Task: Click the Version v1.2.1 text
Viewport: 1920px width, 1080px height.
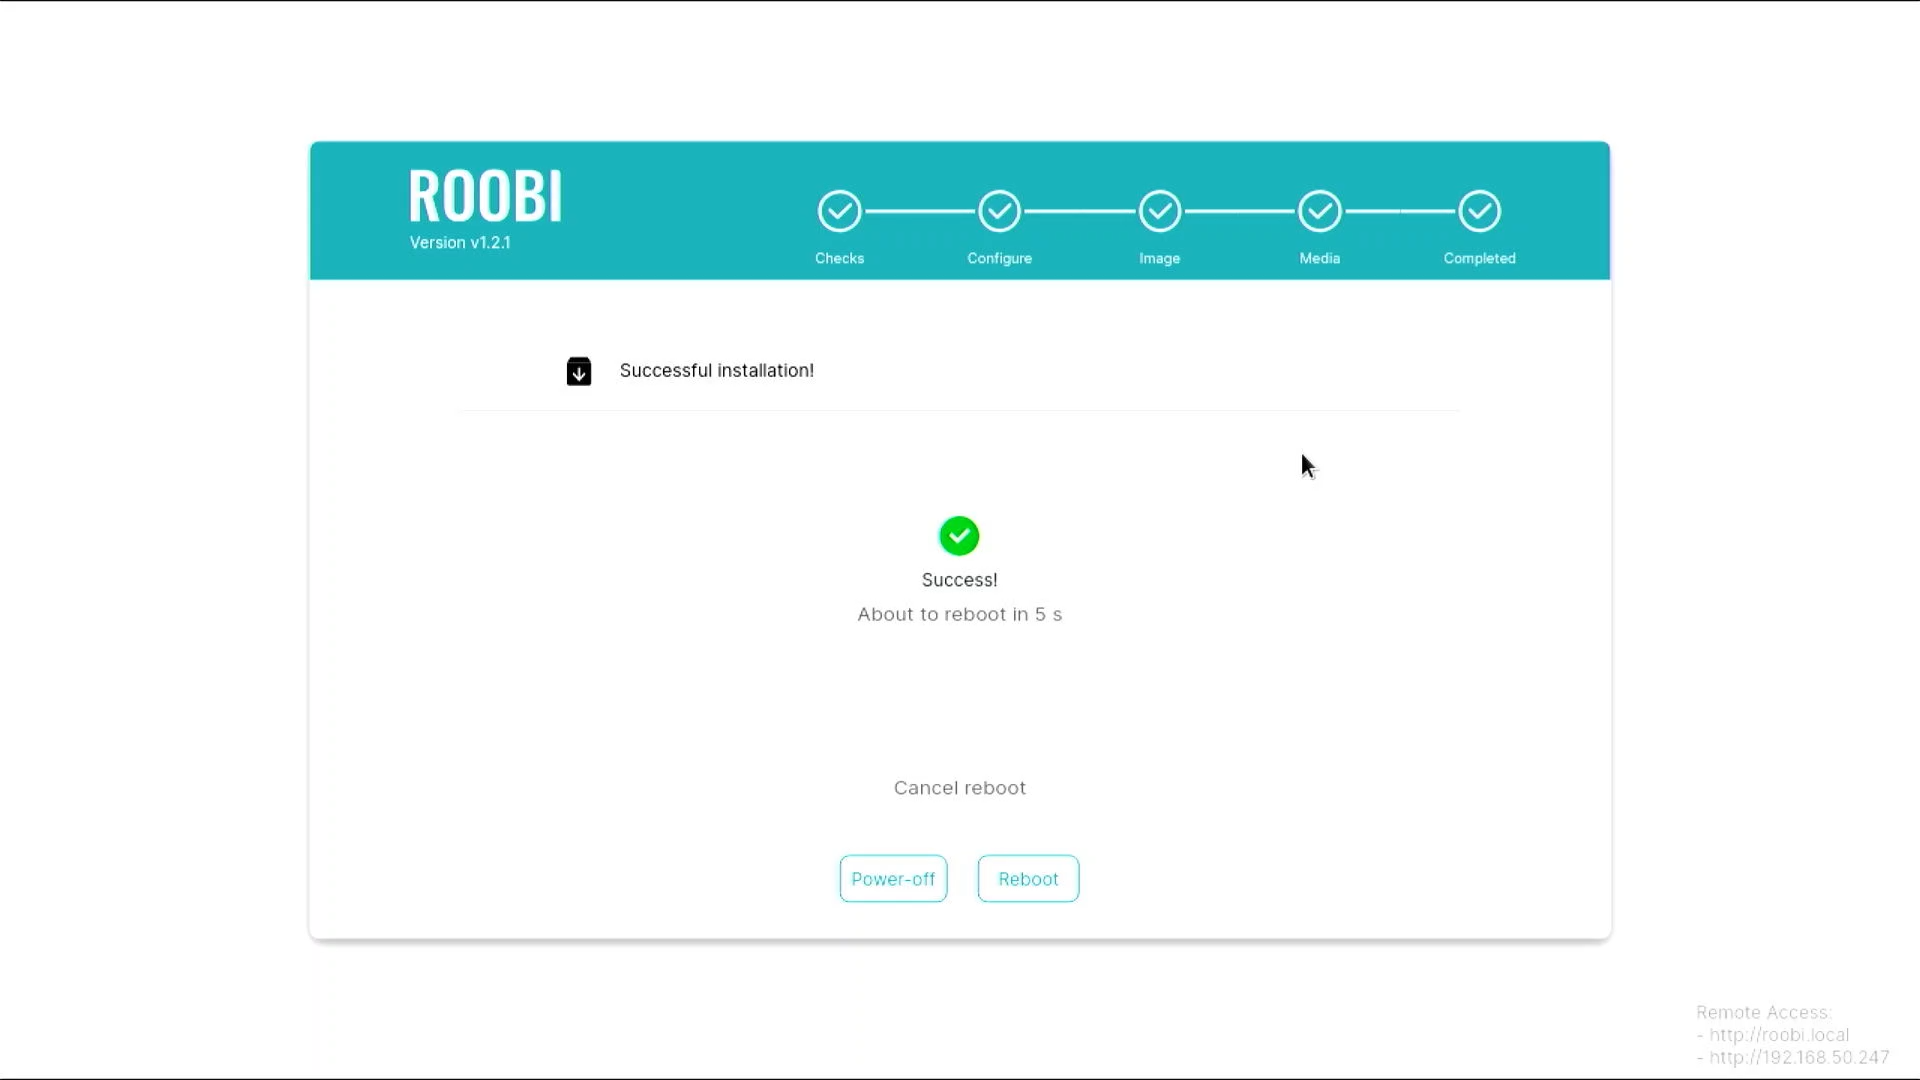Action: 460,243
